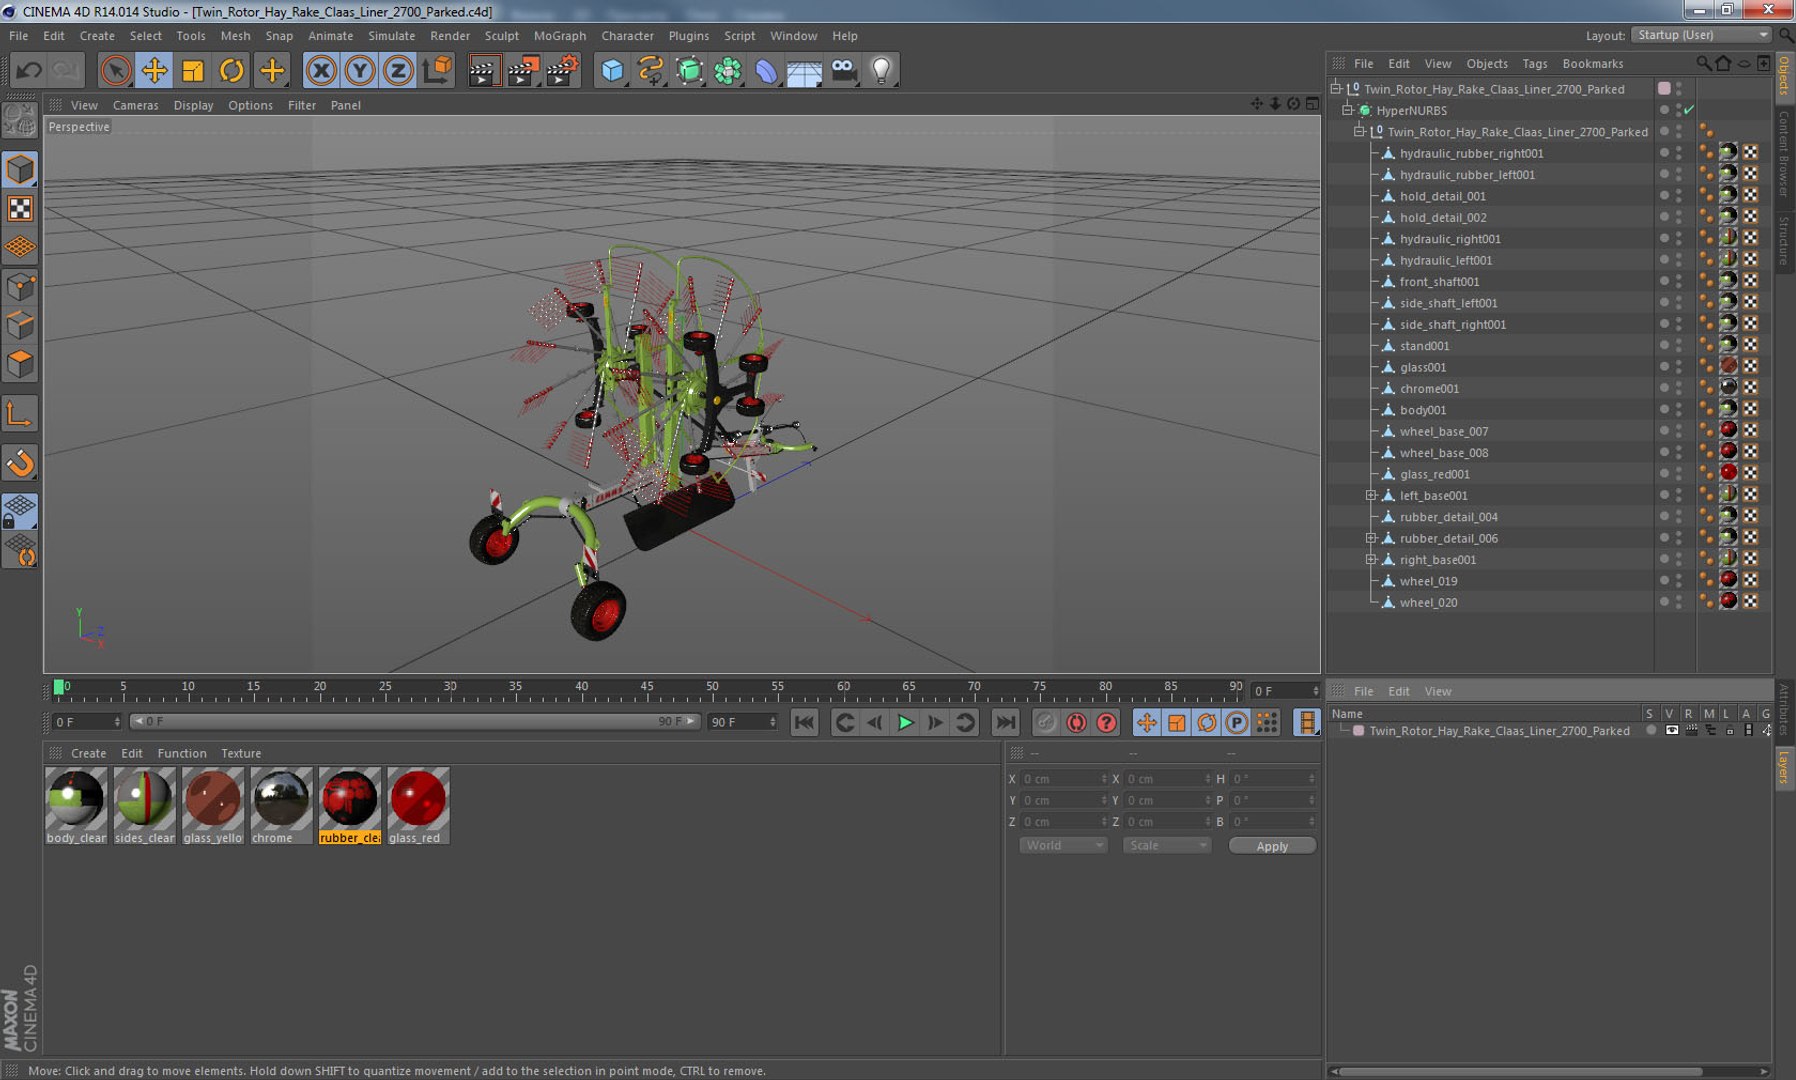Toggle HyperNURBS enabled checkmark
This screenshot has height=1080, width=1796.
pos(1689,110)
